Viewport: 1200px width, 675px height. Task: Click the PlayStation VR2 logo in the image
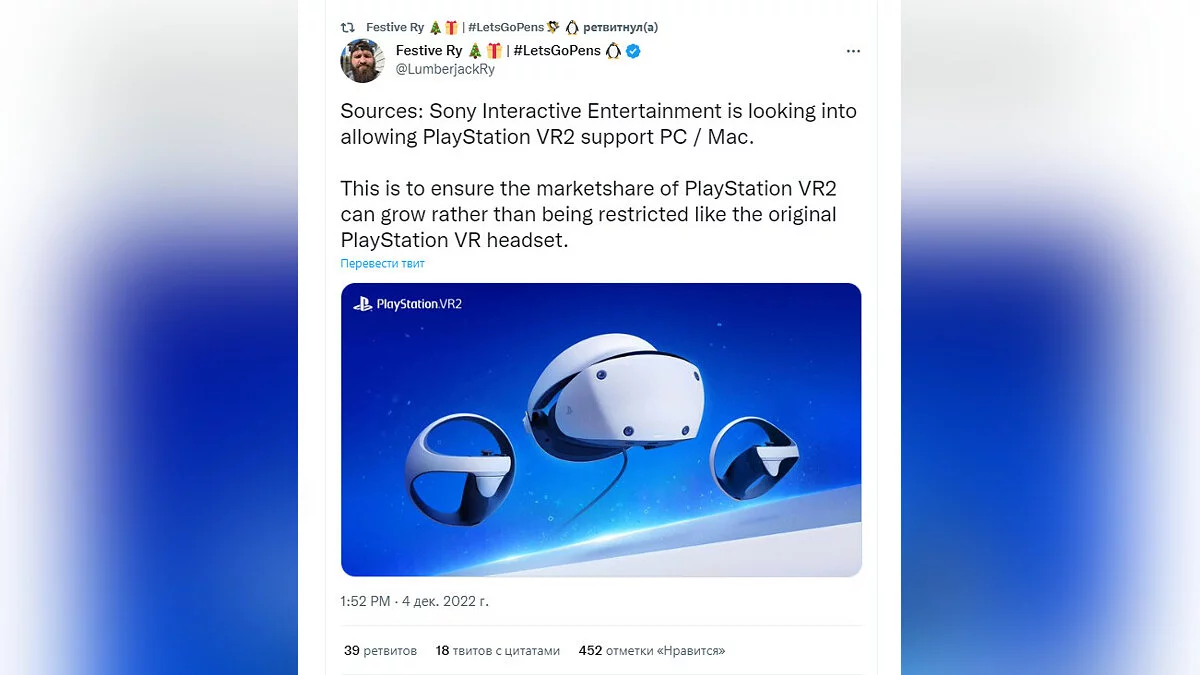408,303
